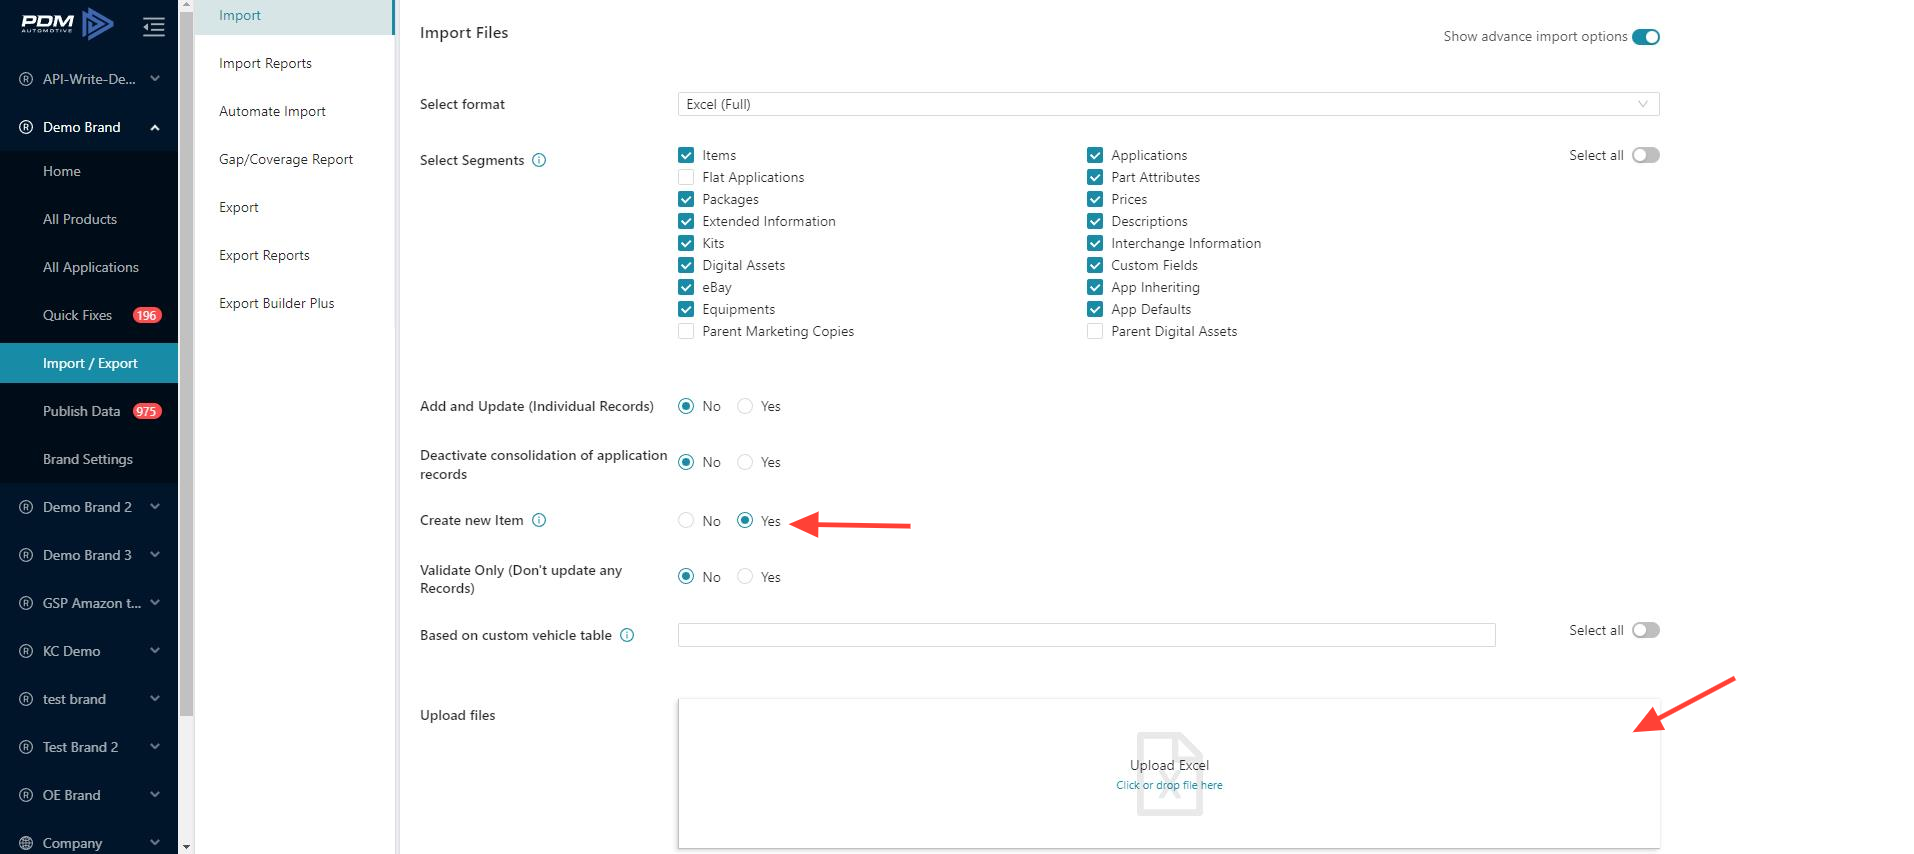Click info icon beside custom vehicle table
1914x854 pixels.
point(627,635)
